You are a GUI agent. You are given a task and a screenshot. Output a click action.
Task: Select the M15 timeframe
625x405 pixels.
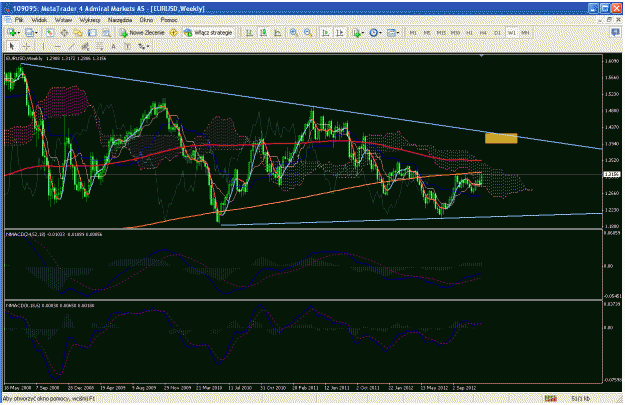pos(441,33)
